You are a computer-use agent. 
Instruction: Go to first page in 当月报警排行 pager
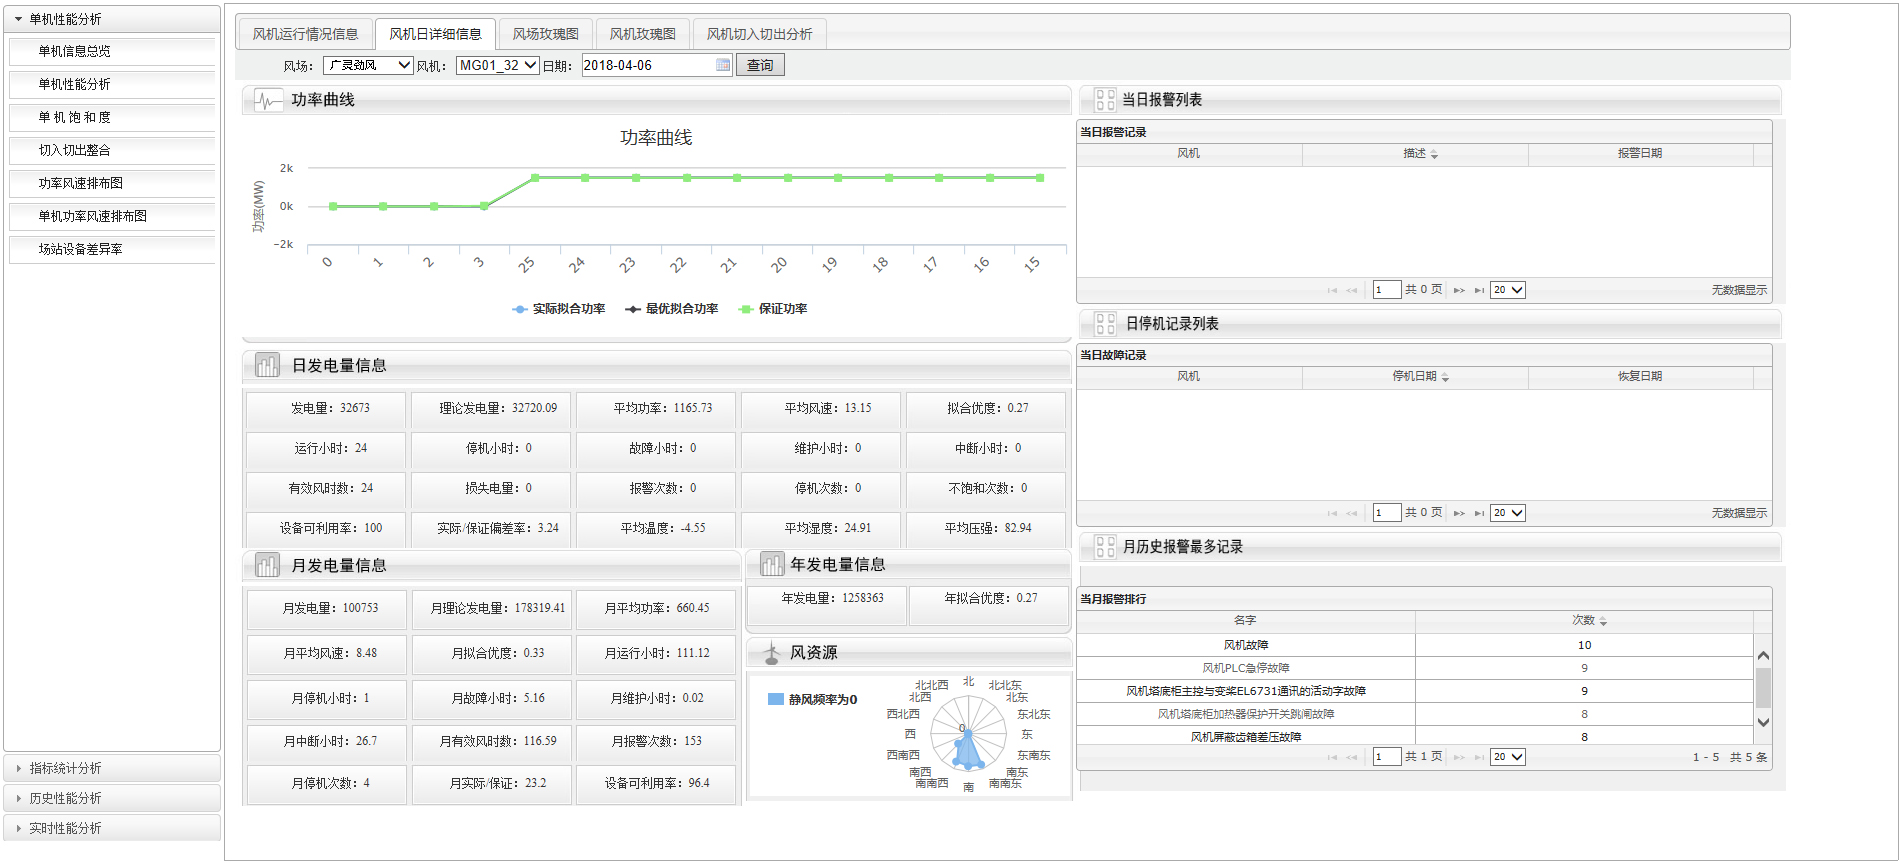pos(1332,757)
